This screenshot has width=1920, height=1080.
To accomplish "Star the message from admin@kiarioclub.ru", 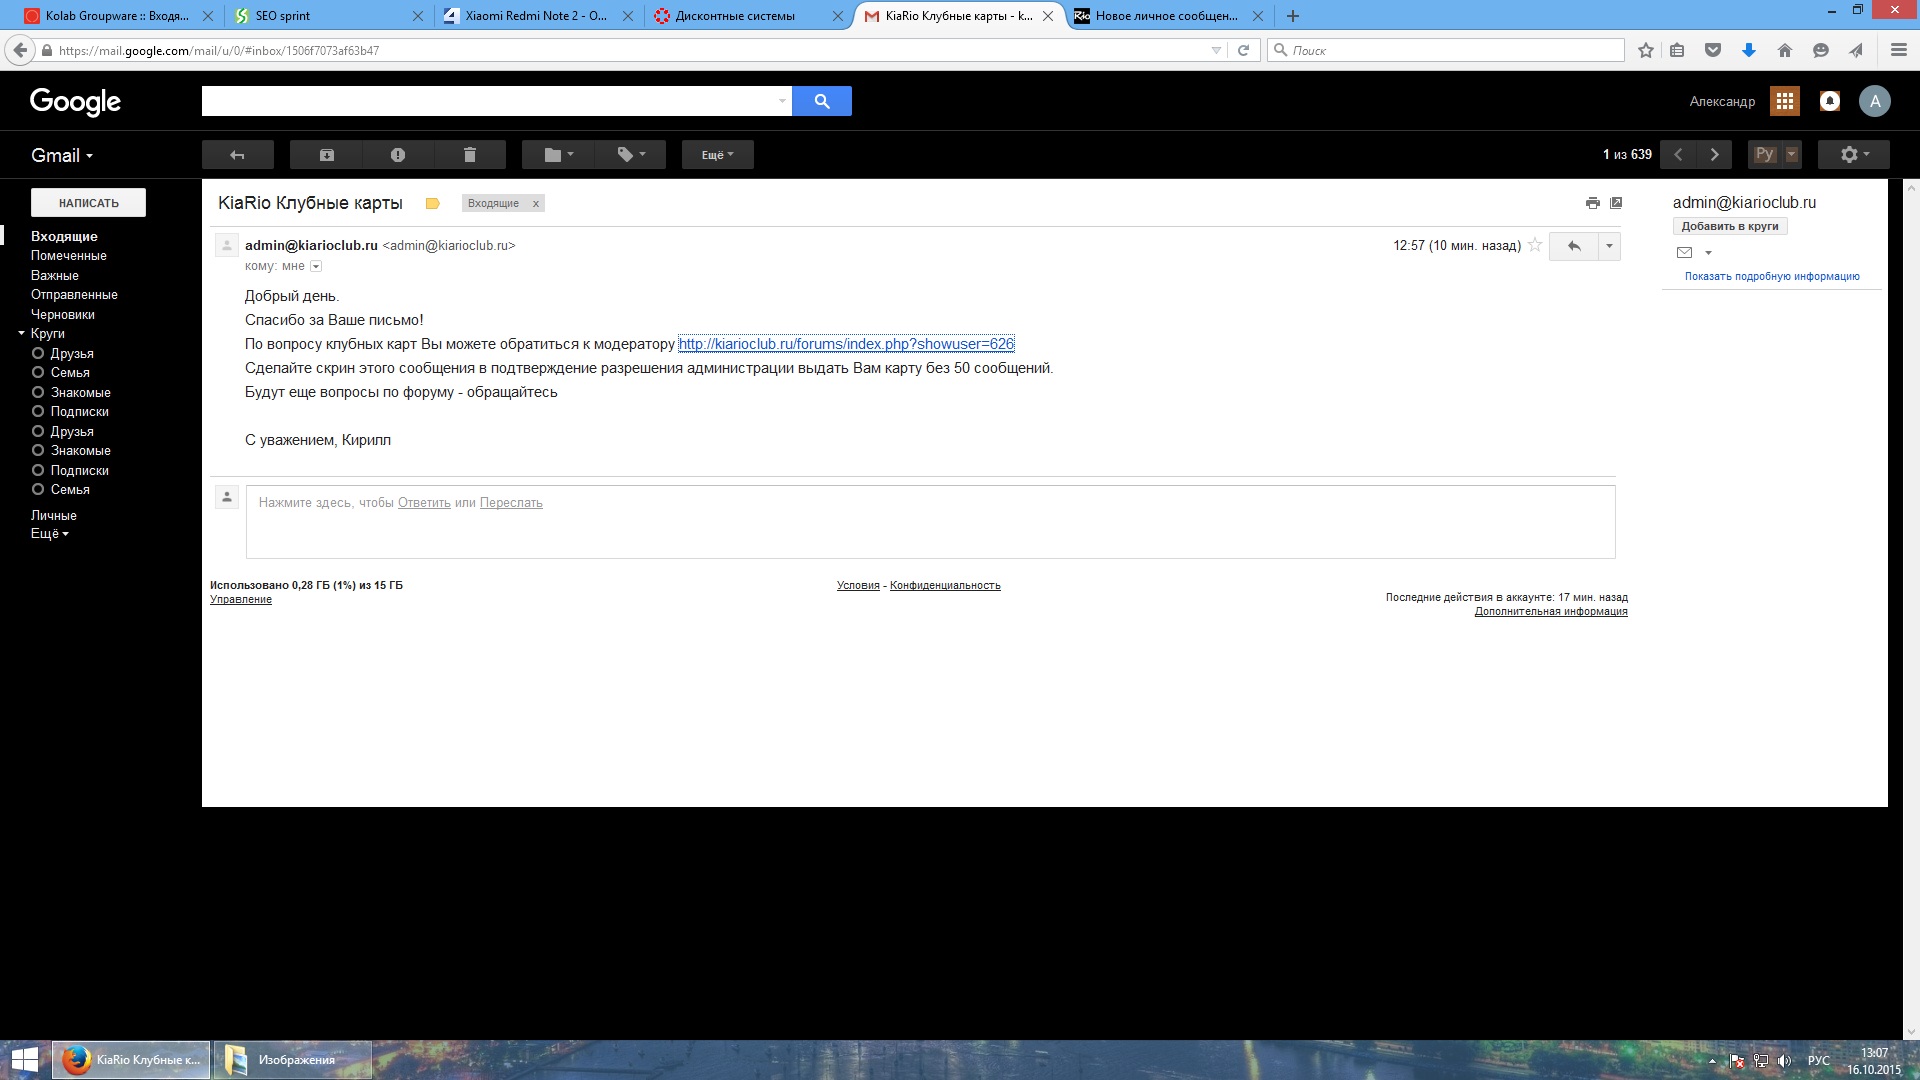I will coord(1535,245).
